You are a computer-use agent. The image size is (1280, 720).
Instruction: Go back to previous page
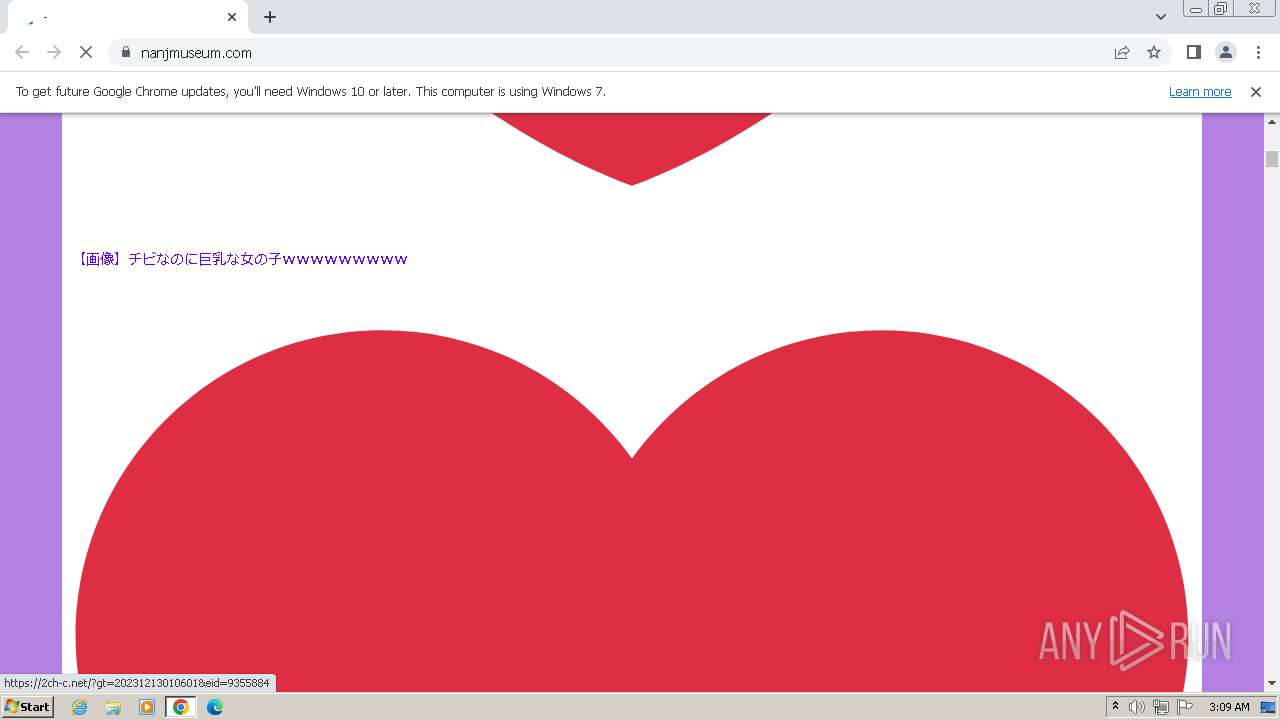tap(22, 52)
